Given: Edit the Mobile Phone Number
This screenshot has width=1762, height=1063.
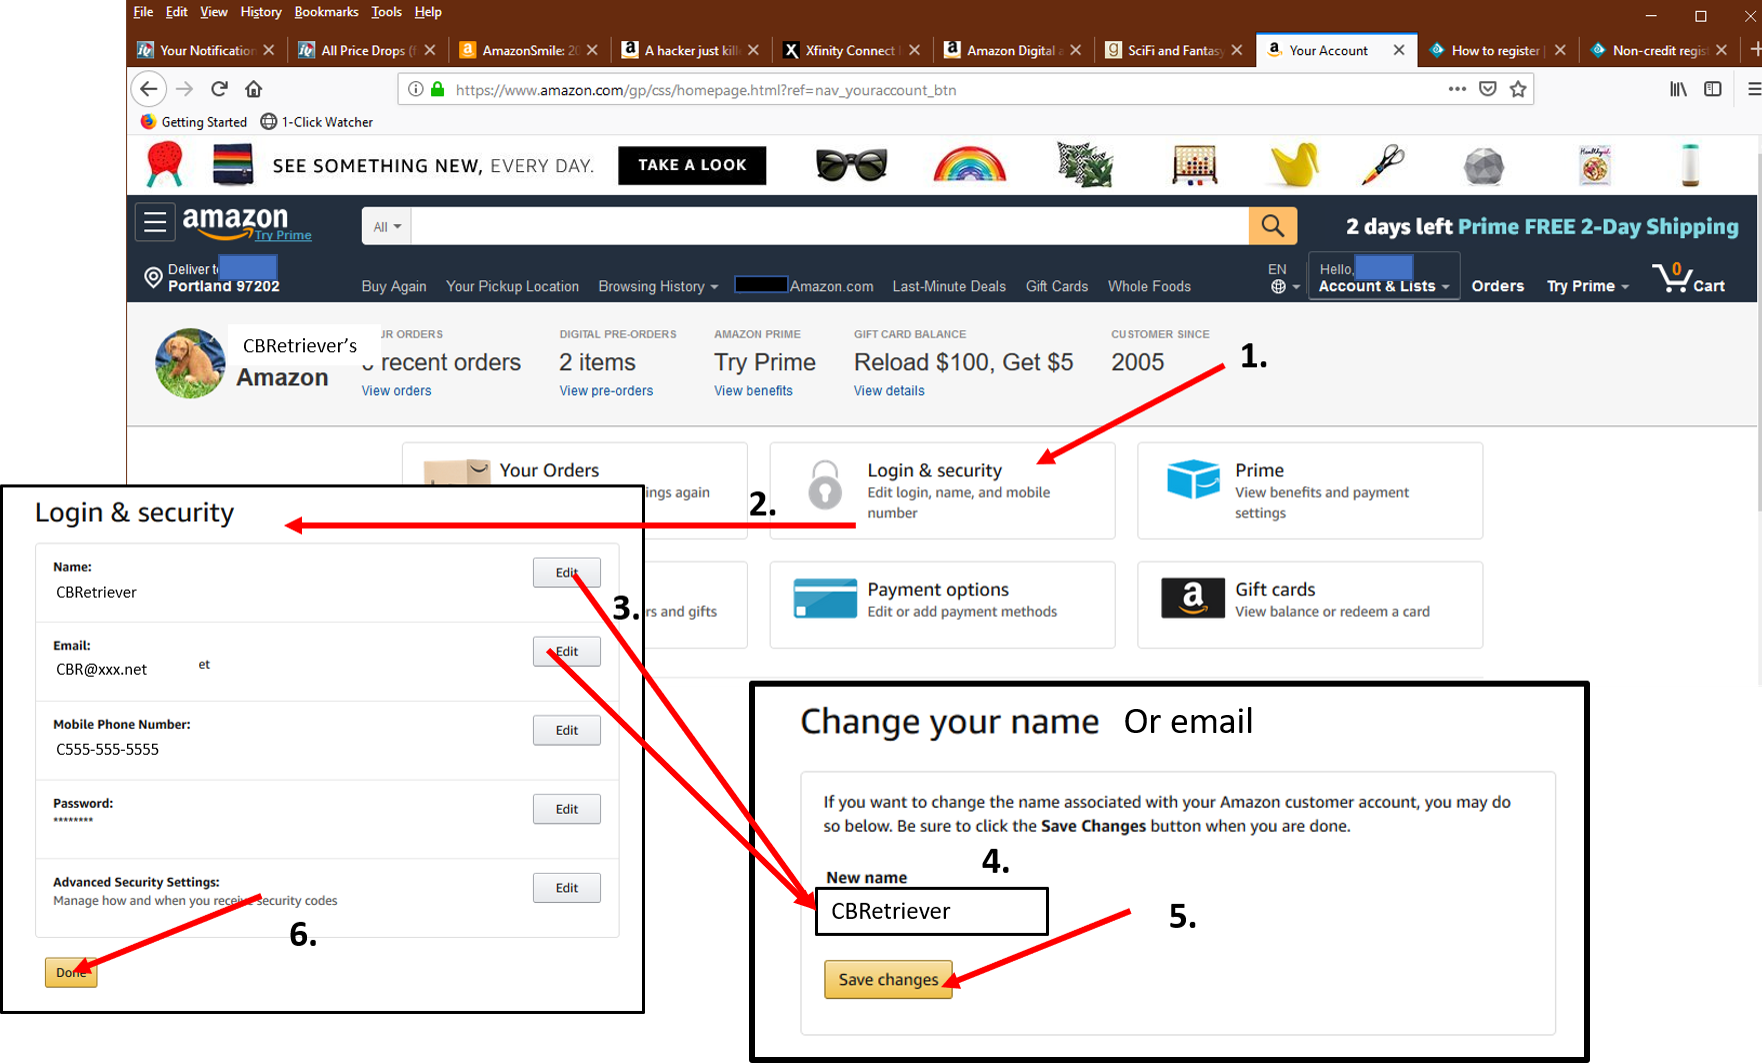Looking at the screenshot, I should pyautogui.click(x=566, y=730).
